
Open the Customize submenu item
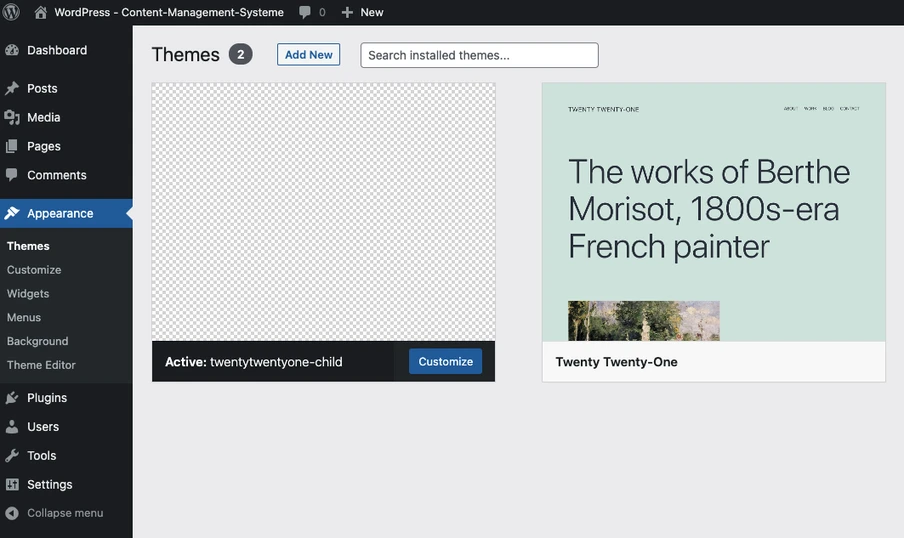(x=34, y=270)
